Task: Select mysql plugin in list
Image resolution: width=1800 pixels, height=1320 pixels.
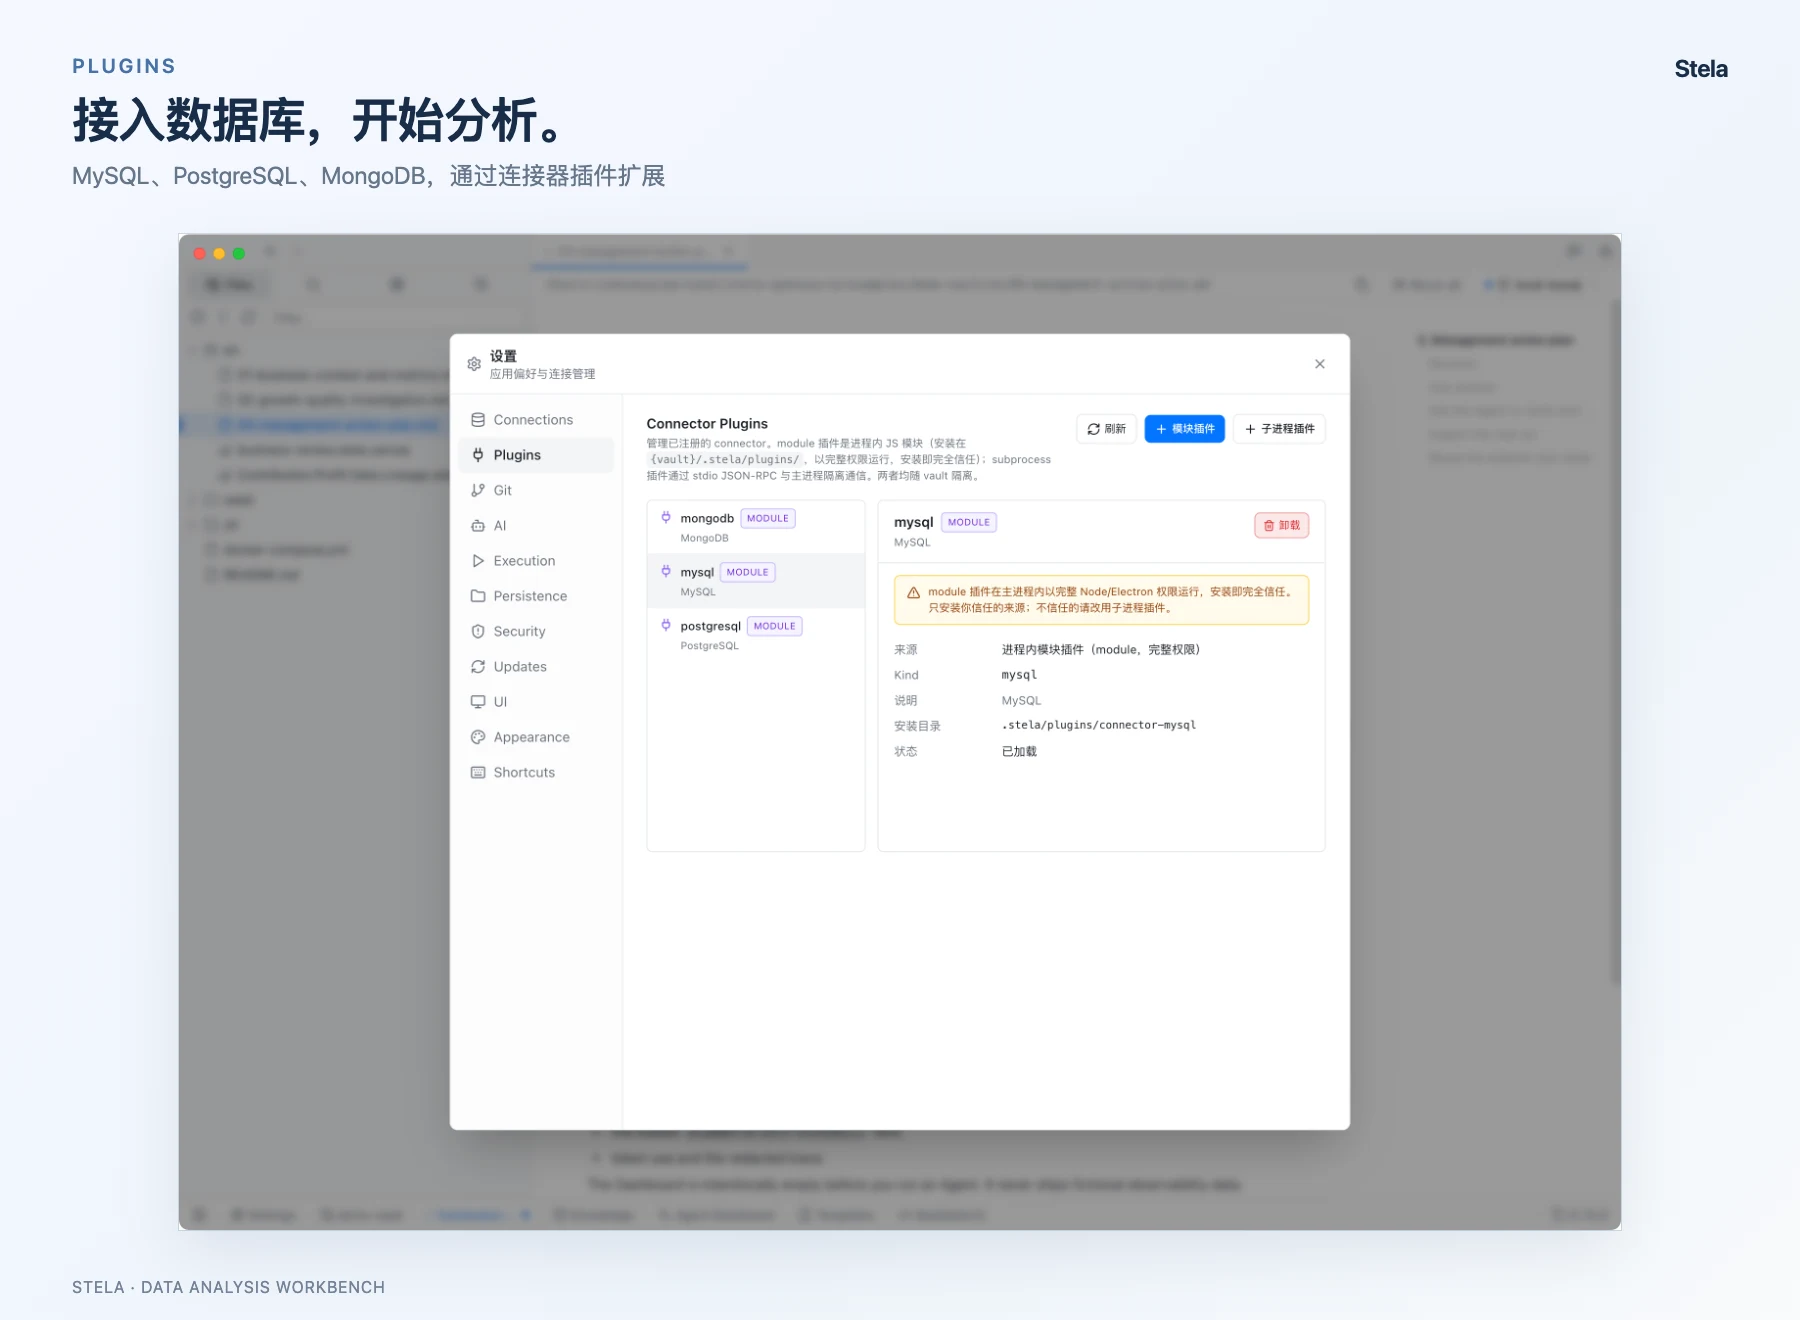Action: [x=756, y=581]
